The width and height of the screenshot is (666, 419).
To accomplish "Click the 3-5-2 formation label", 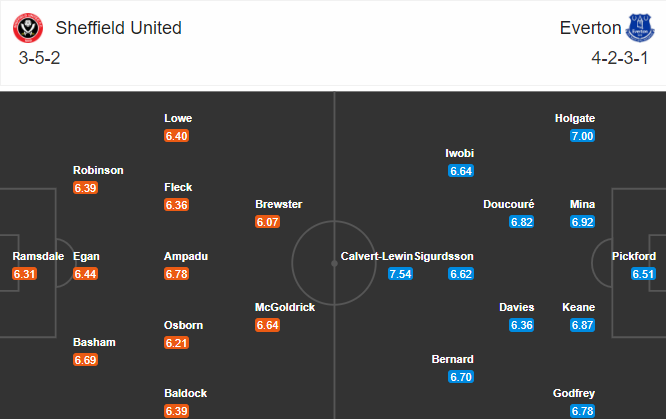I will coord(40,58).
